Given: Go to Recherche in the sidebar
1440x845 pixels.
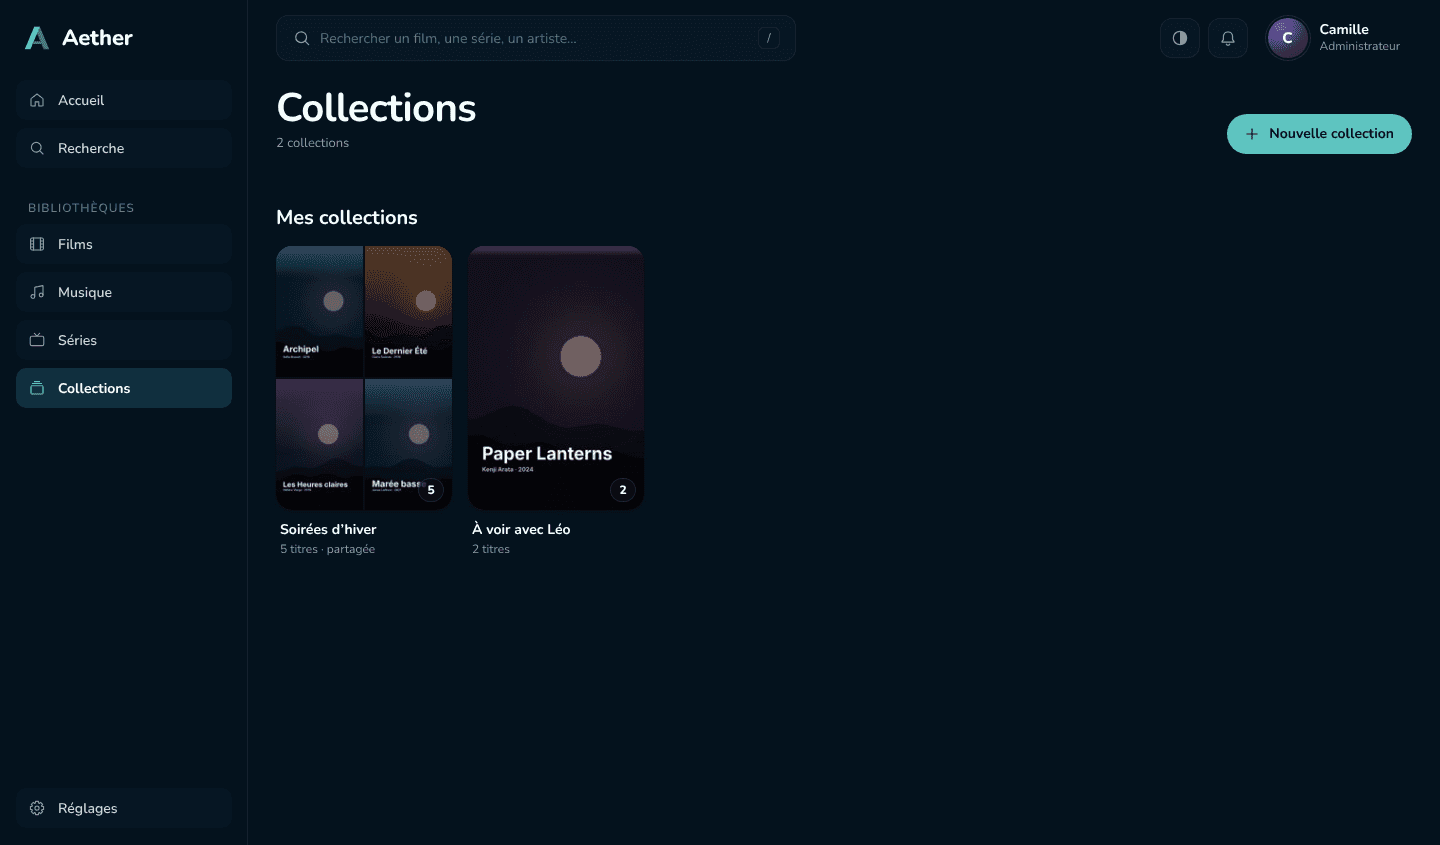Looking at the screenshot, I should click(x=124, y=148).
